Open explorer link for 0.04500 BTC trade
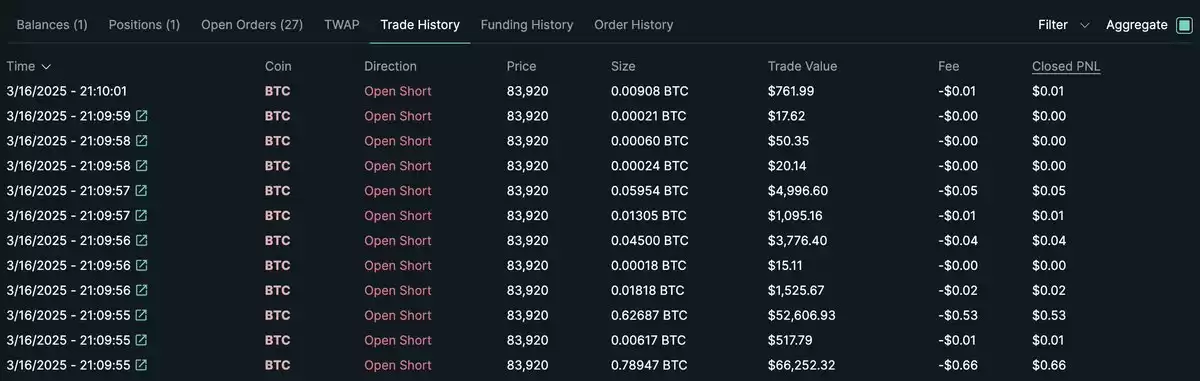Viewport: 1200px width, 381px height. point(142,241)
